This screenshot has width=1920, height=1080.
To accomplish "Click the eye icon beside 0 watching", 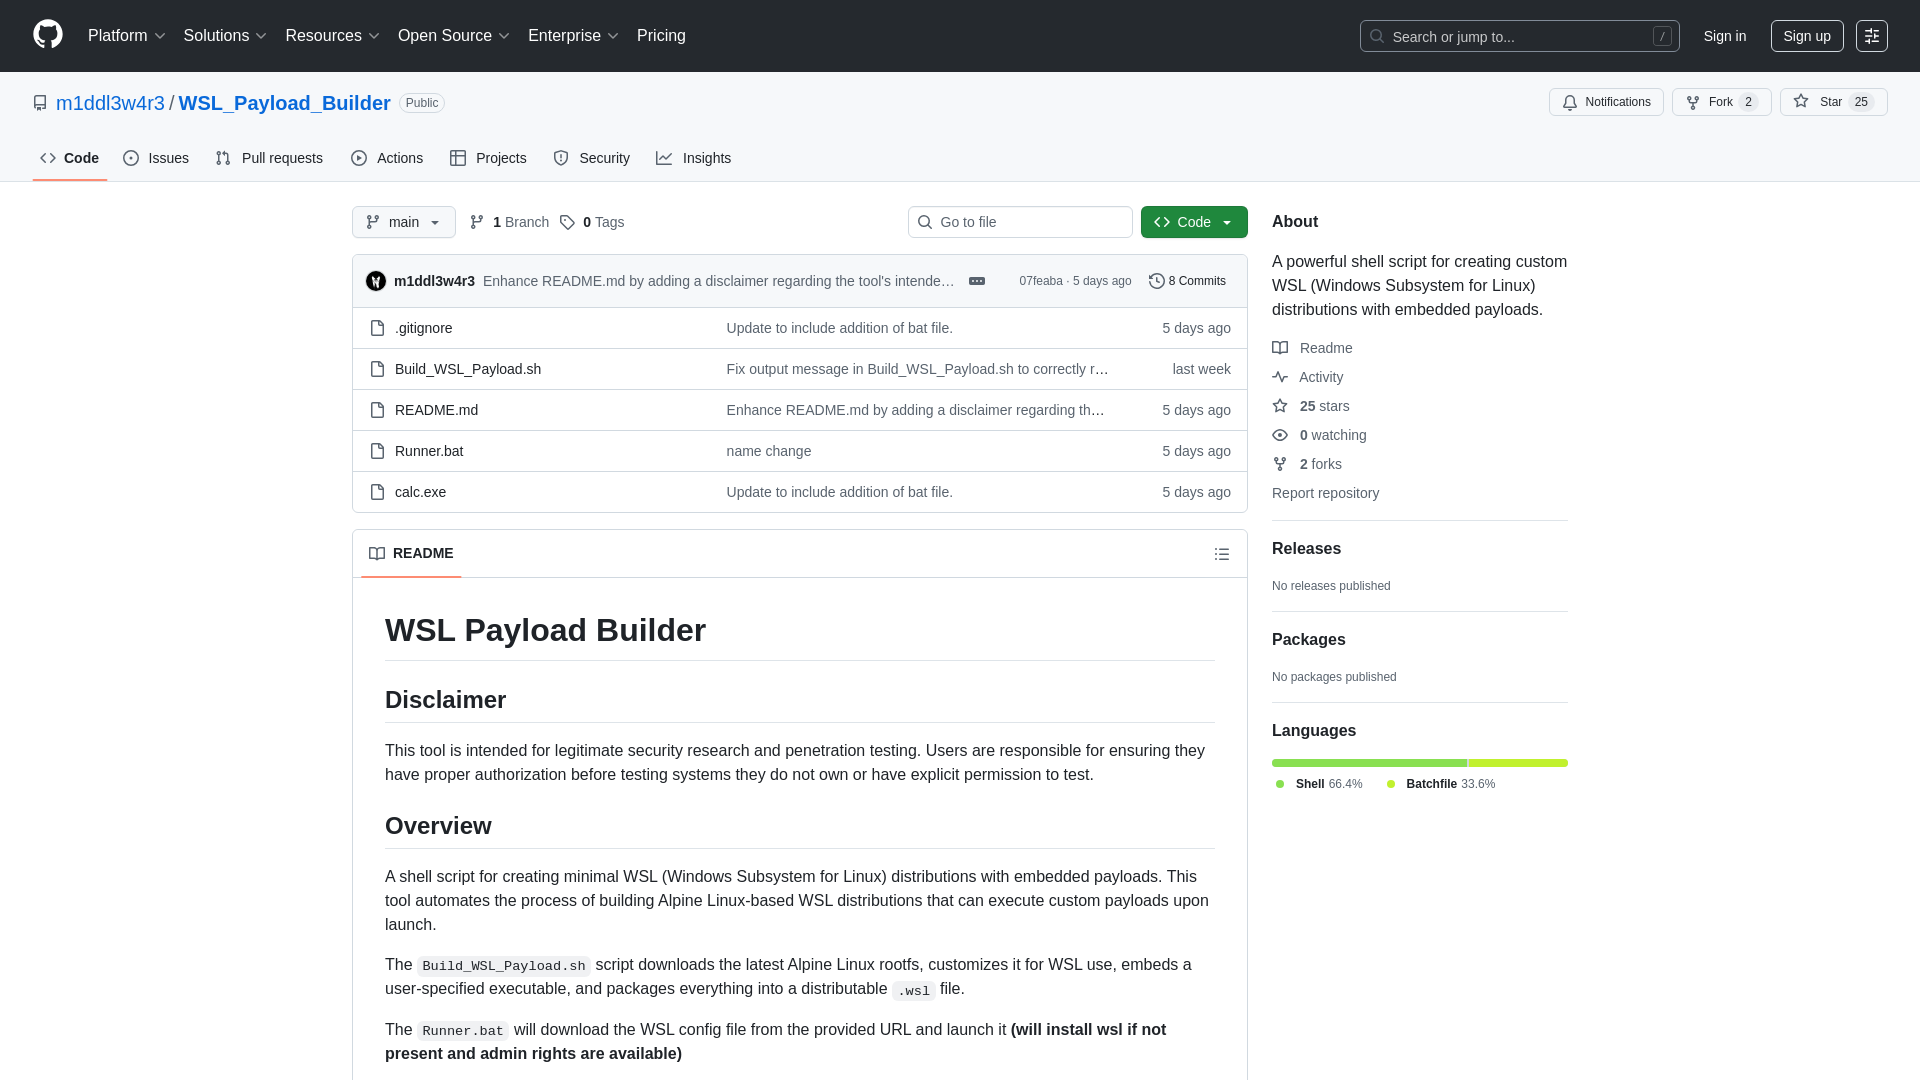I will pos(1280,435).
